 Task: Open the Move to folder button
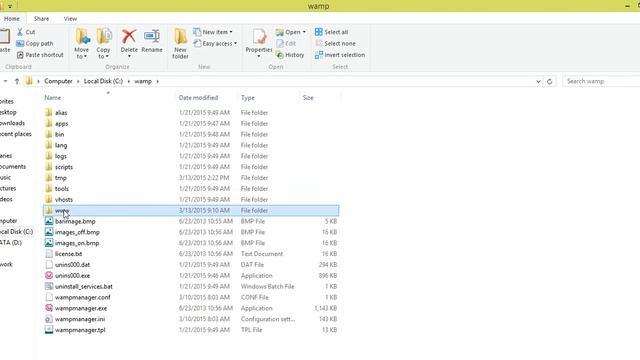coord(82,44)
